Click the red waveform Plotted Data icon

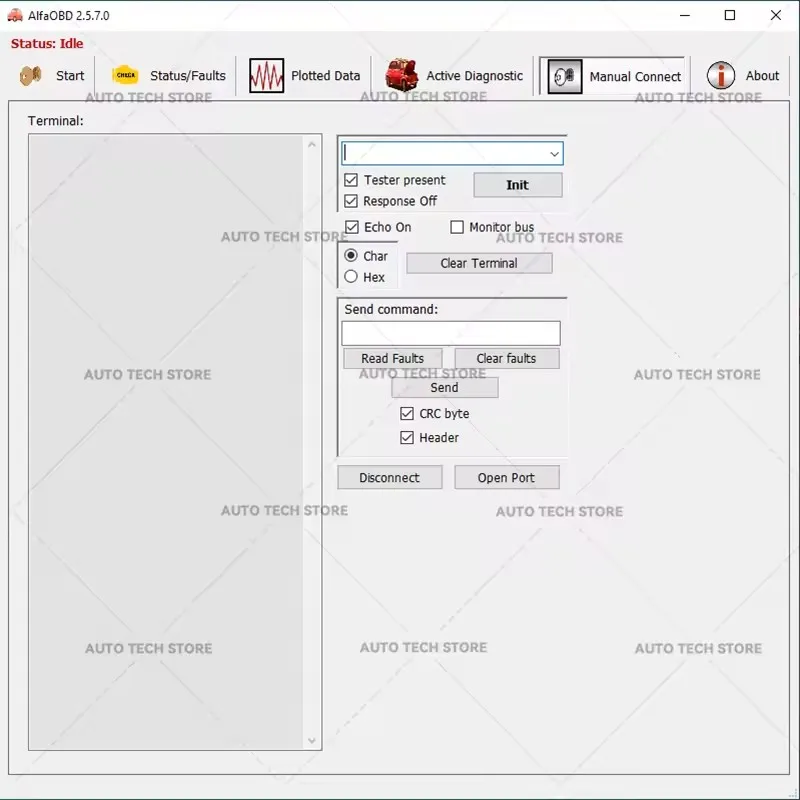pos(266,76)
